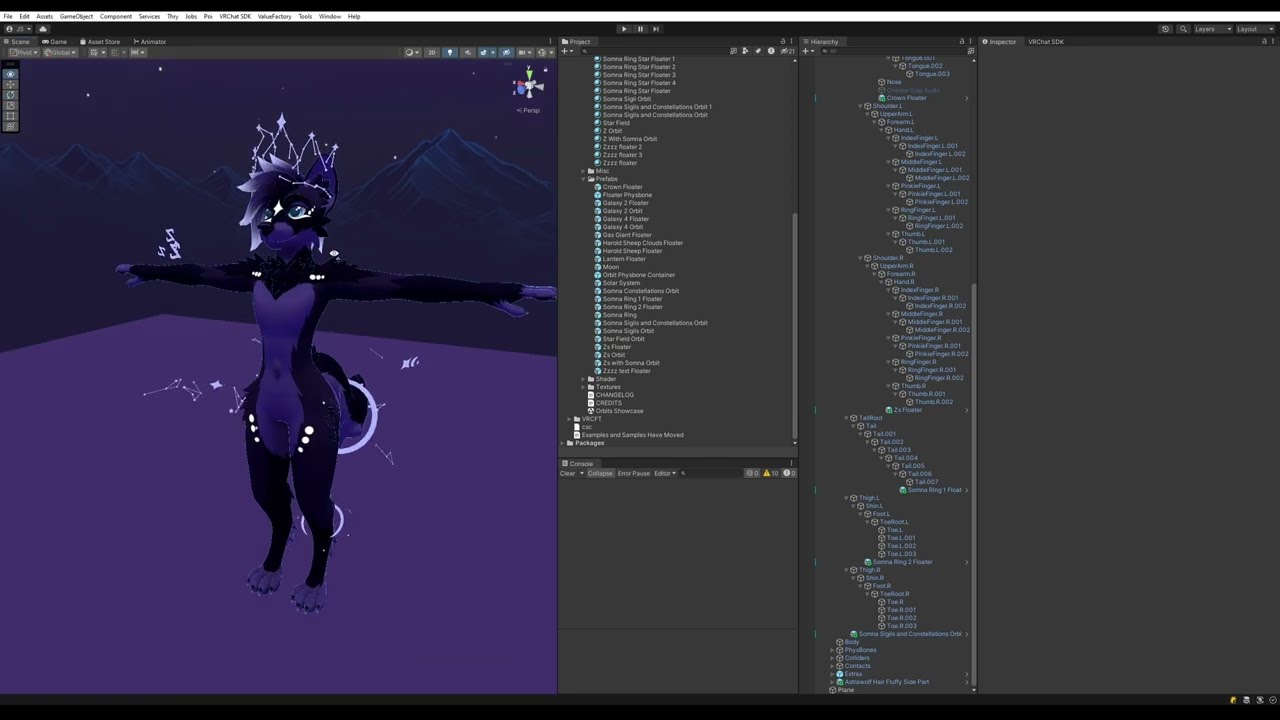Image resolution: width=1280 pixels, height=720 pixels.
Task: Open the account JS dropdown in the toolbar
Action: tap(18, 29)
